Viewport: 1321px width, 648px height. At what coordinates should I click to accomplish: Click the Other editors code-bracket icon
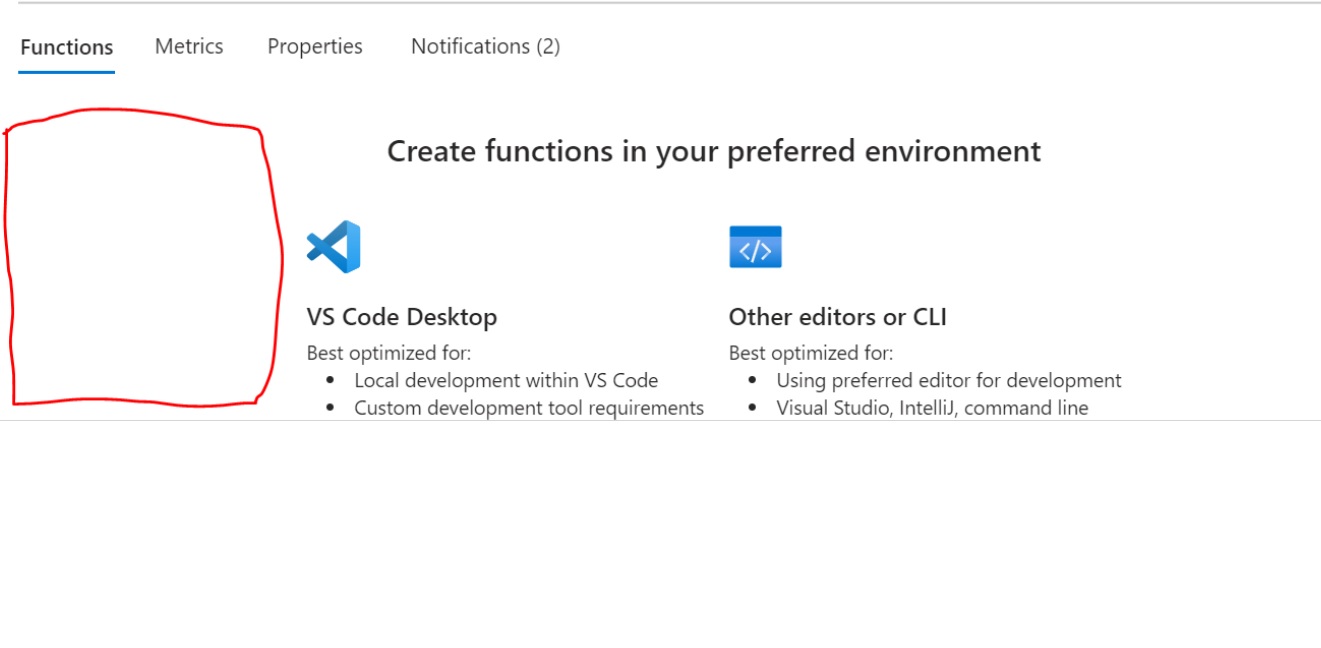[x=755, y=247]
